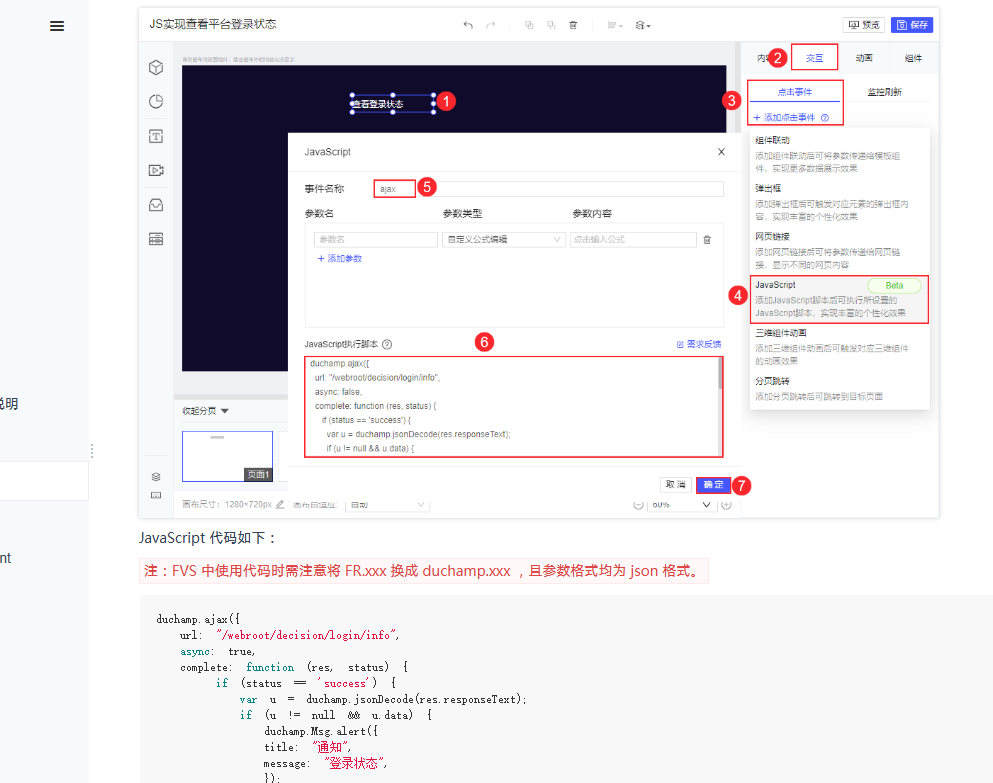
Task: Click the undo arrow in editor toolbar
Action: (x=468, y=25)
